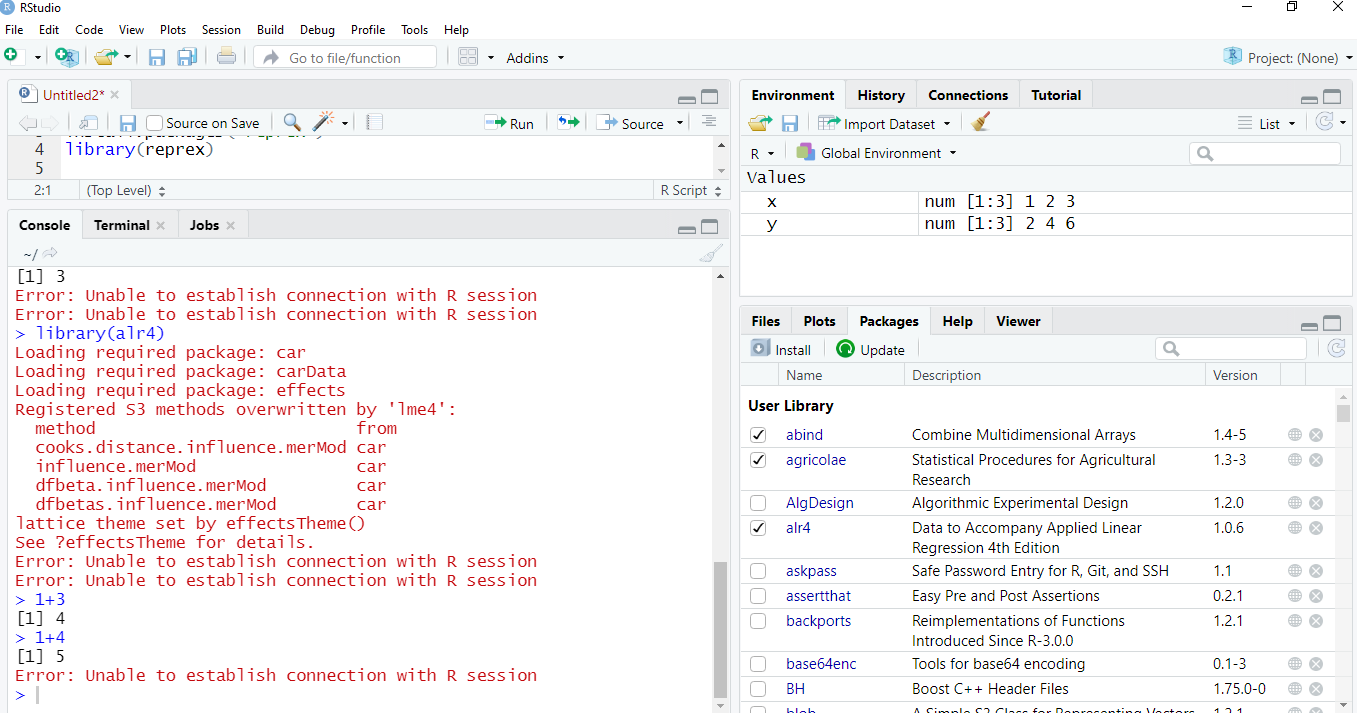Refresh the Packages list icon
Viewport: 1357px width, 713px height.
1337,348
